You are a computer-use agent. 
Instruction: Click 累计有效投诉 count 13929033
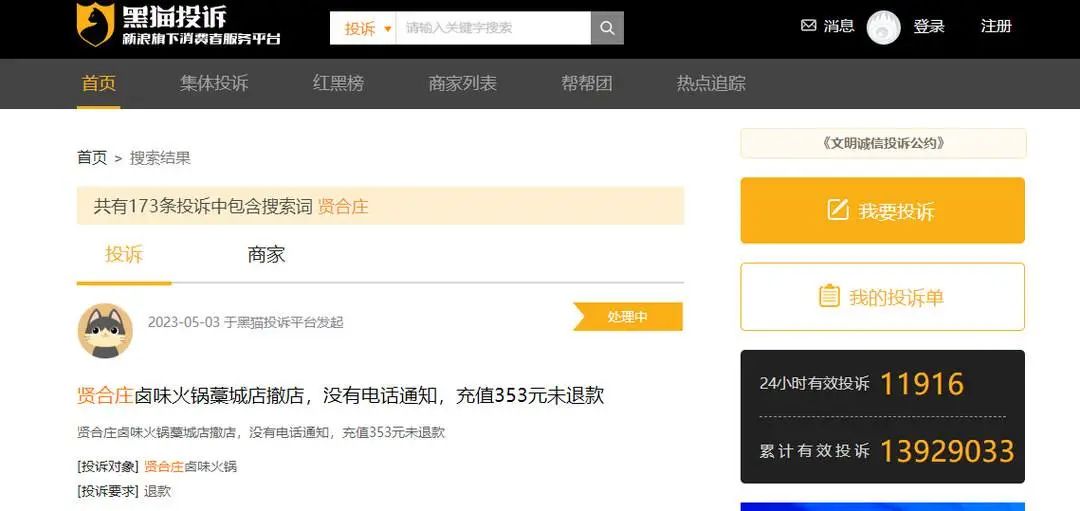click(947, 451)
